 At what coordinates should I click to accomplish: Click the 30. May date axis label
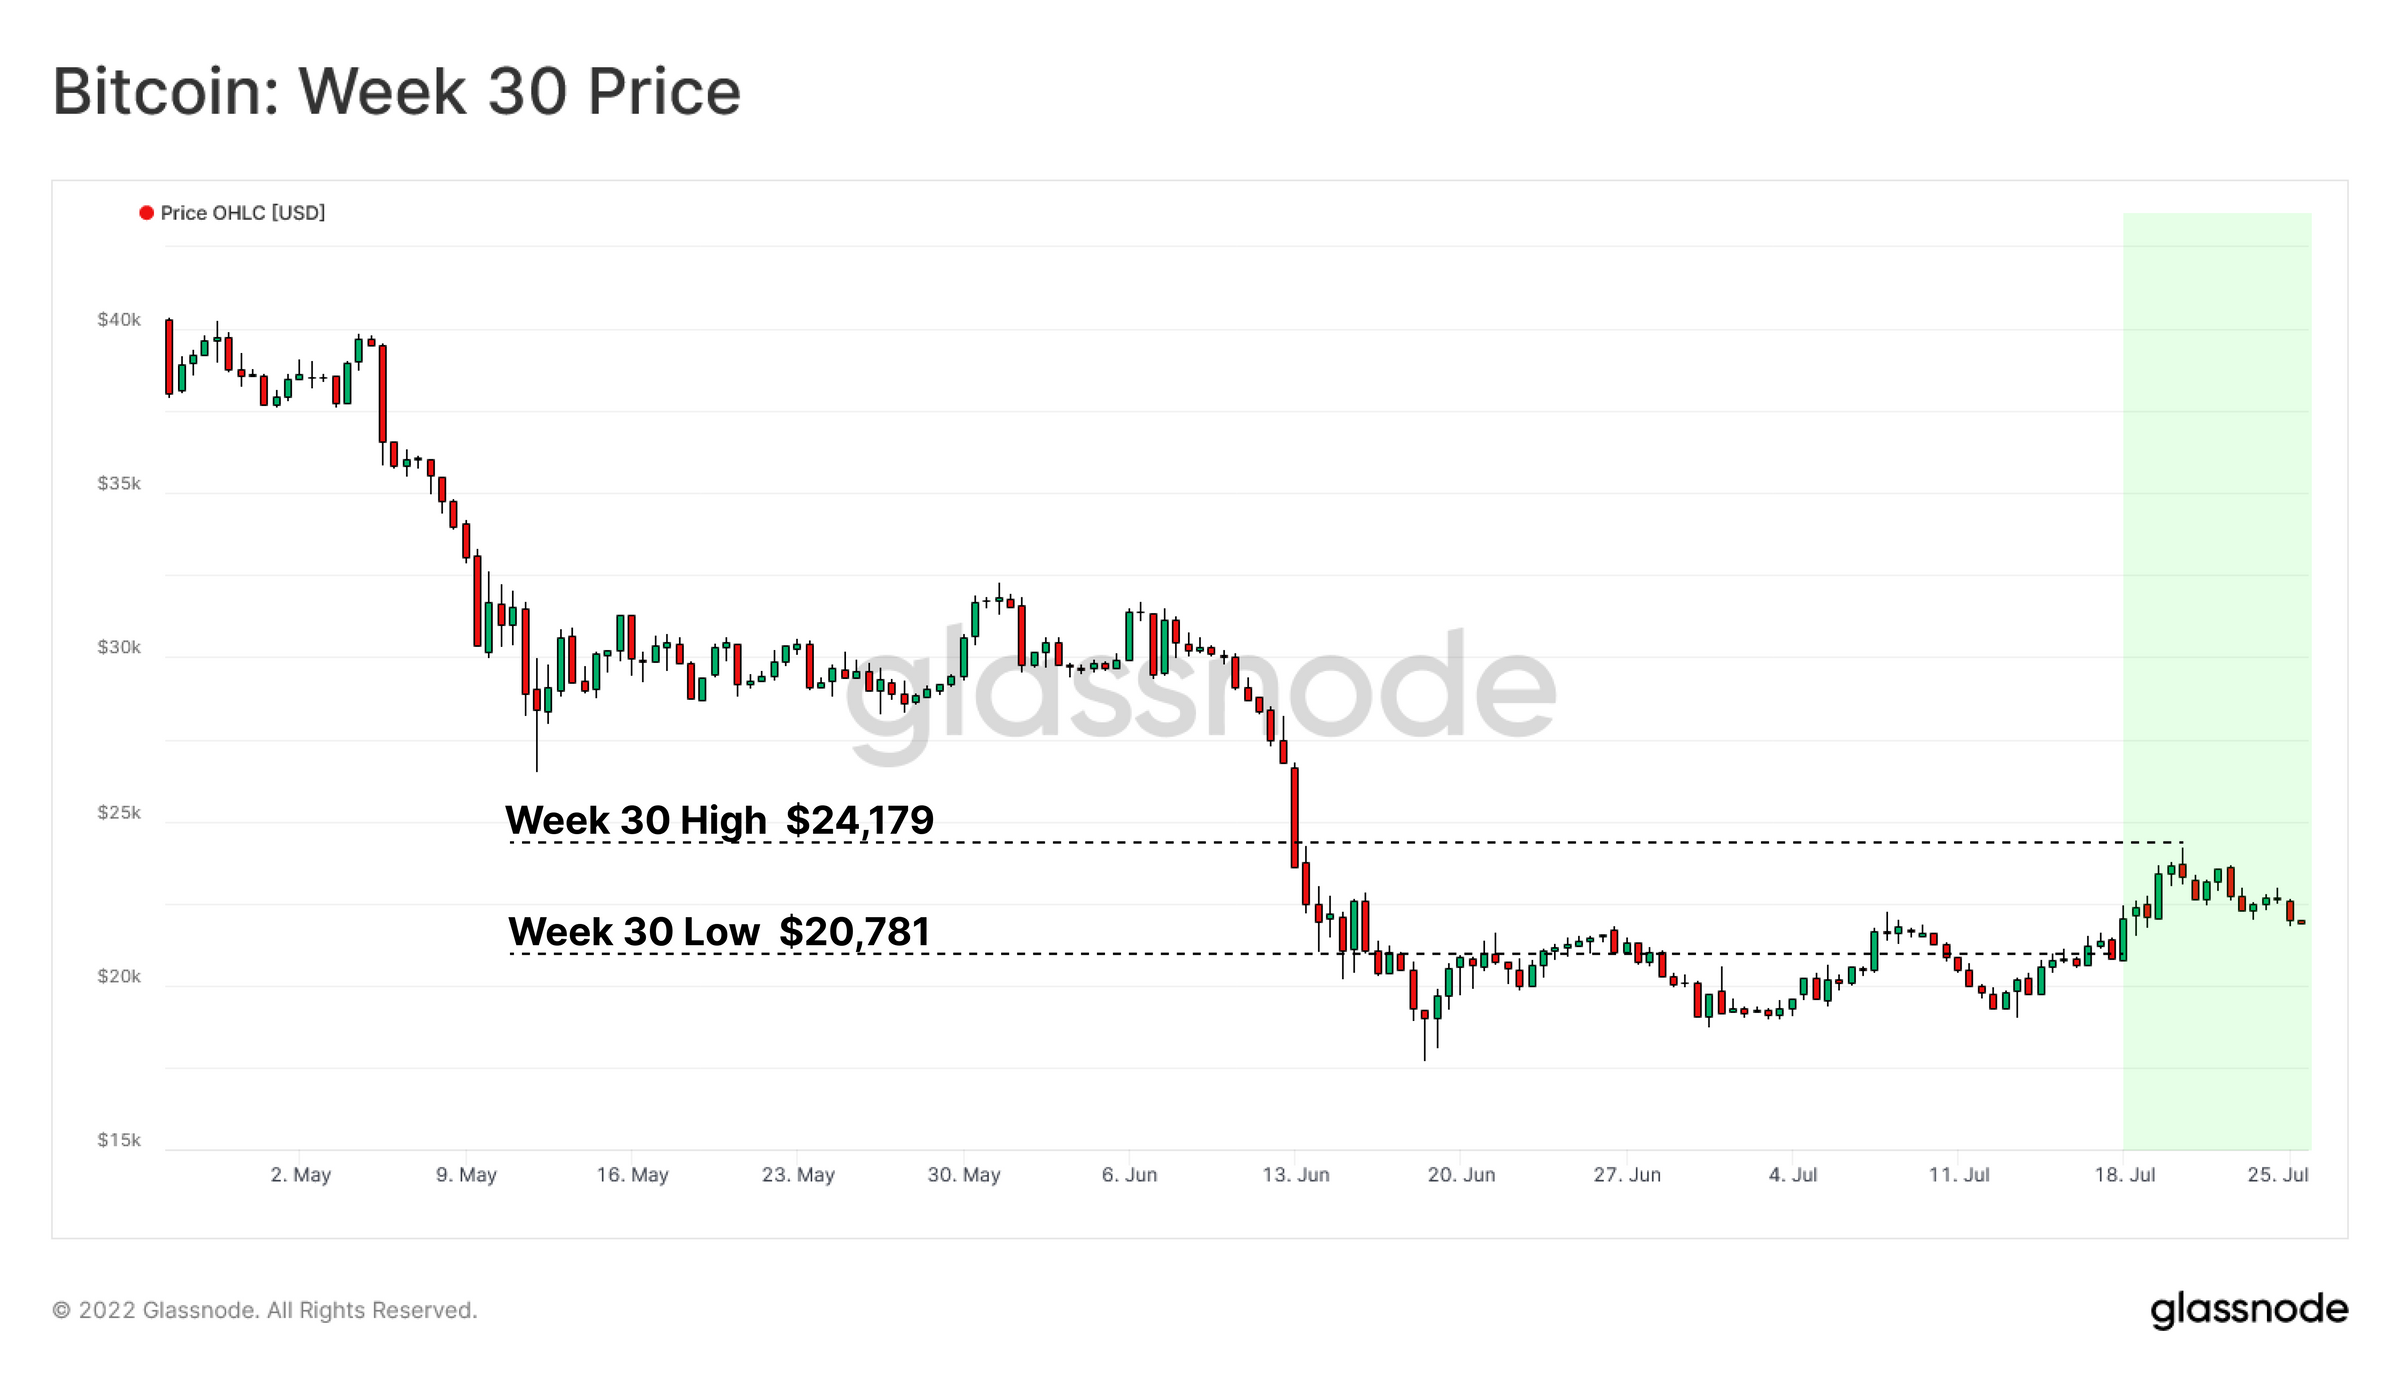964,1175
